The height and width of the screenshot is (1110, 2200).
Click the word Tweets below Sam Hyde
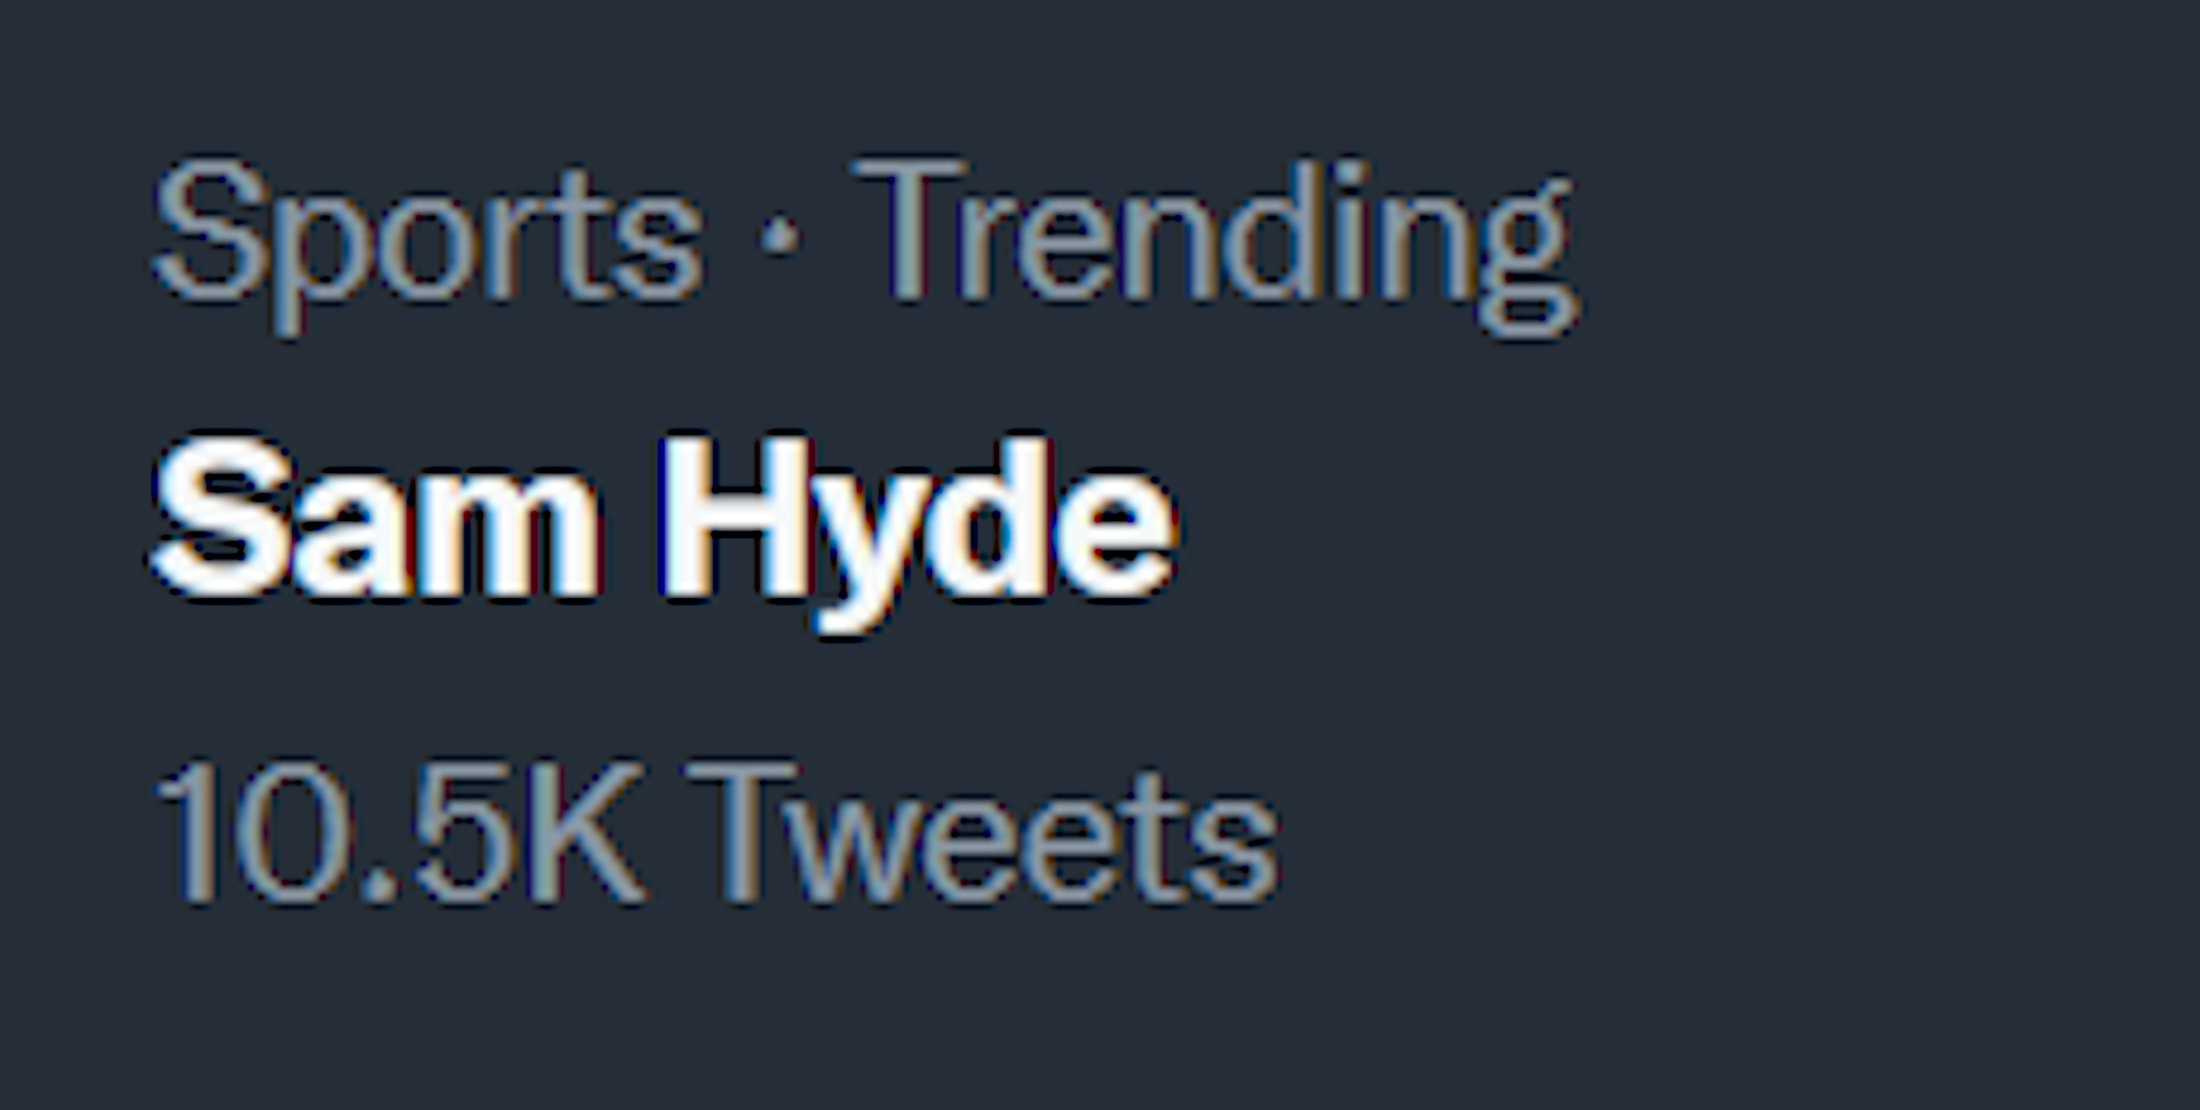click(982, 832)
